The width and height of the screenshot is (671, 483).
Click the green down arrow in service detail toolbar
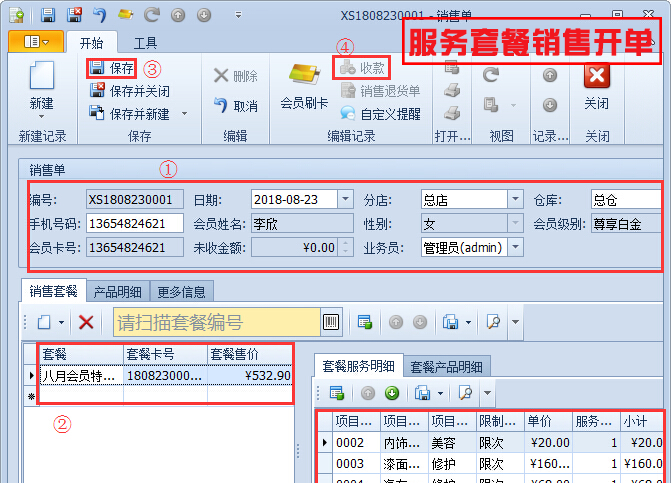[x=391, y=392]
